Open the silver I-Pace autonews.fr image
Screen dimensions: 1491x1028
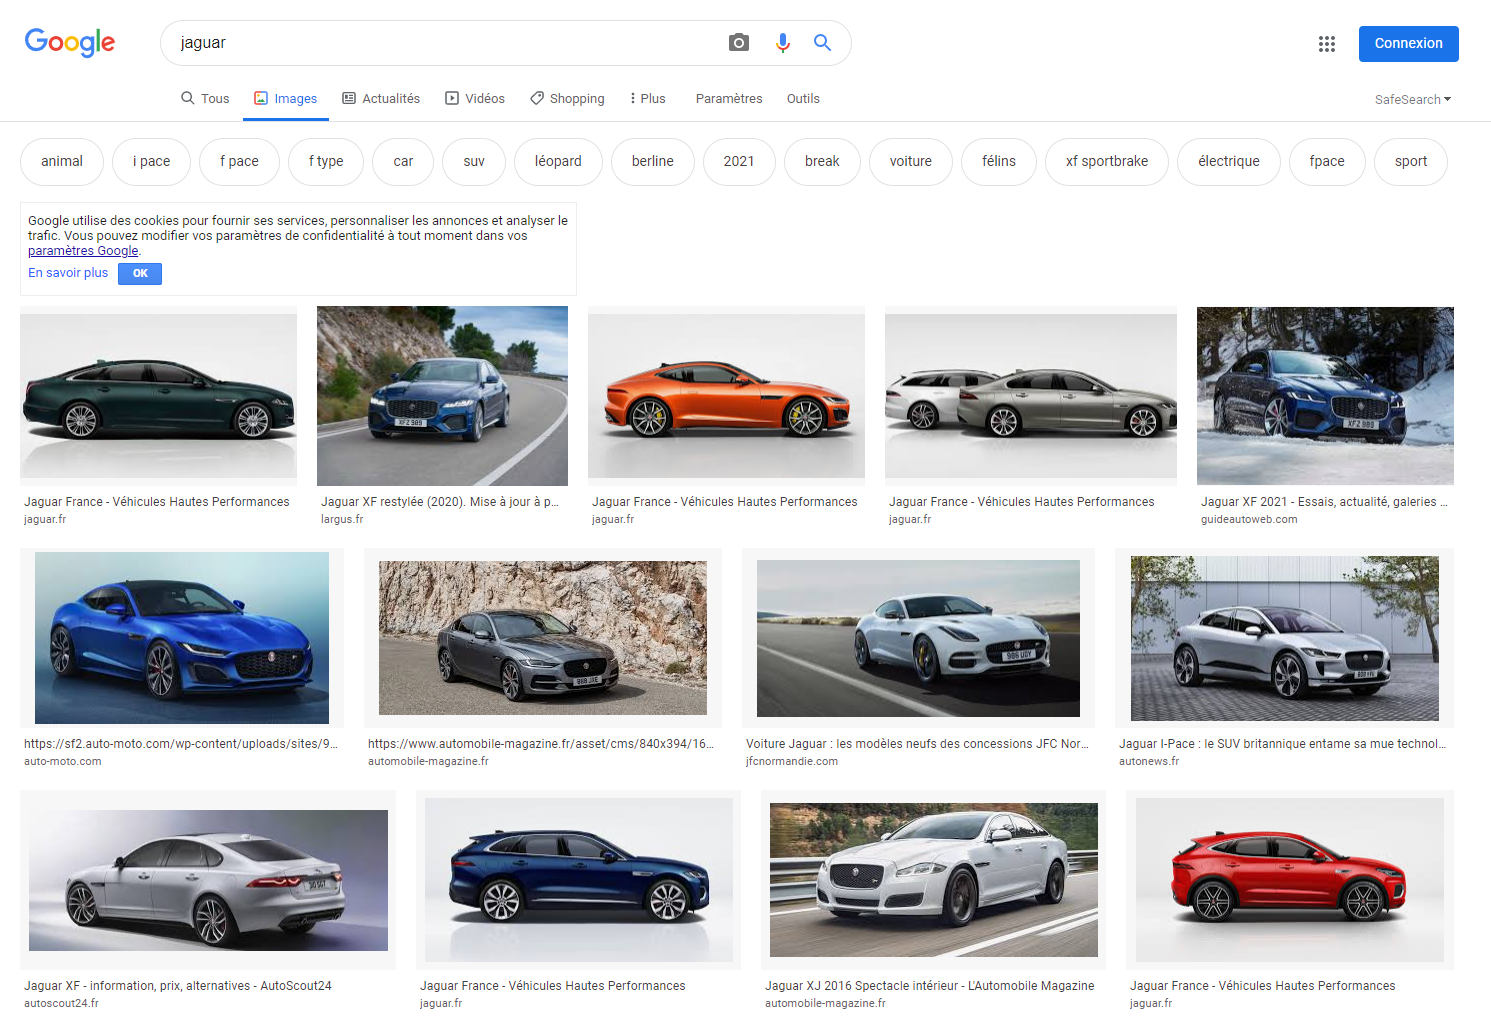pos(1284,638)
